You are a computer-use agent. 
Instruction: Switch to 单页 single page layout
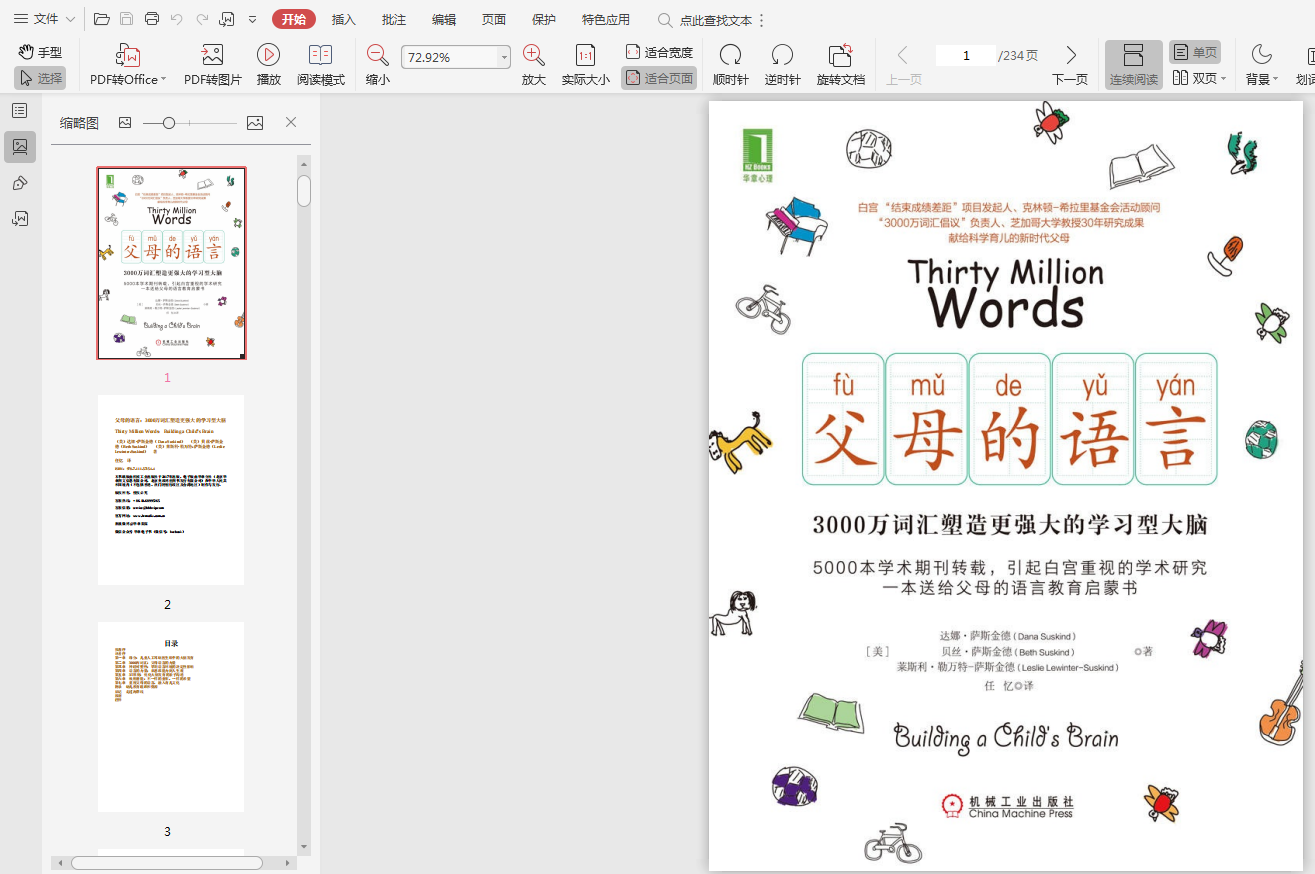pyautogui.click(x=1195, y=52)
